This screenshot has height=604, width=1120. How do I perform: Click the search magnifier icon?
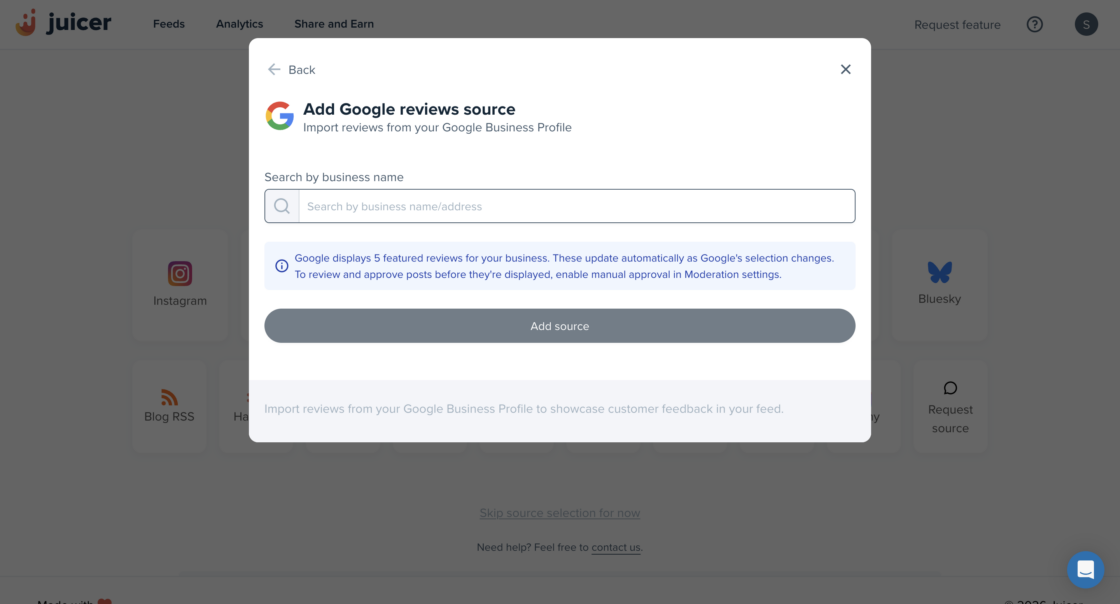(282, 206)
